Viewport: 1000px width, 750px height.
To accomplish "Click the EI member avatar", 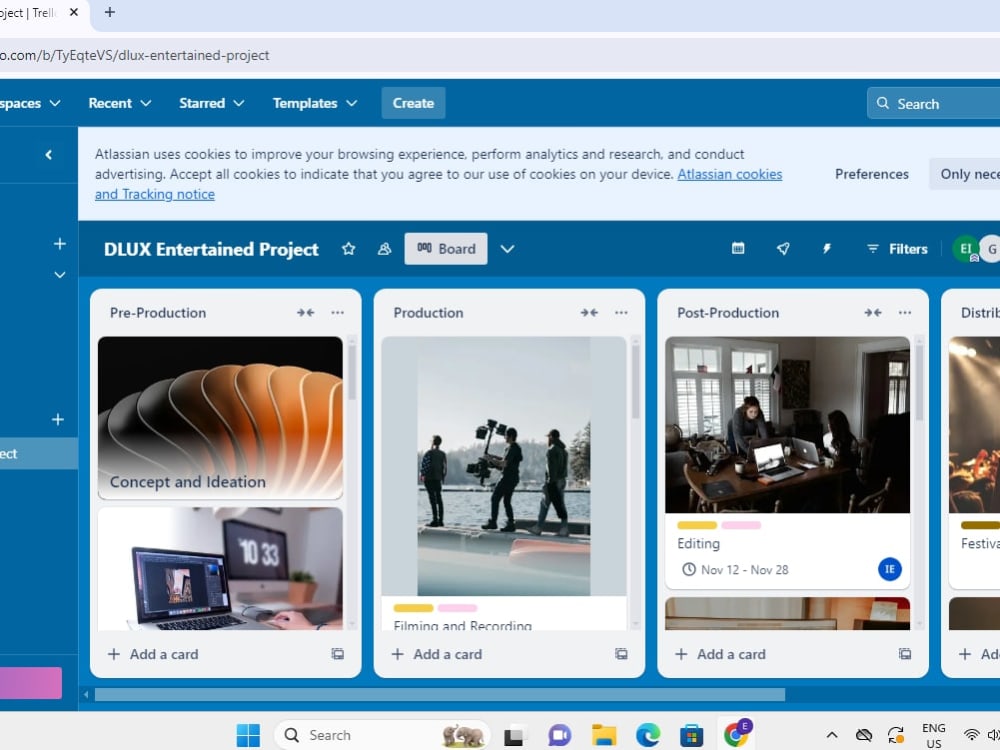I will (x=966, y=249).
